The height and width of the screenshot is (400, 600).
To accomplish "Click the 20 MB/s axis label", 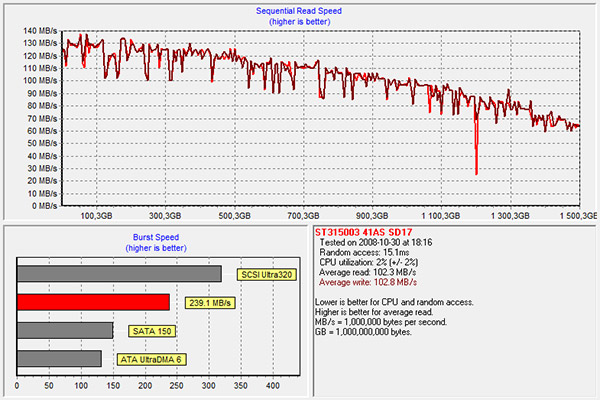I will point(42,181).
